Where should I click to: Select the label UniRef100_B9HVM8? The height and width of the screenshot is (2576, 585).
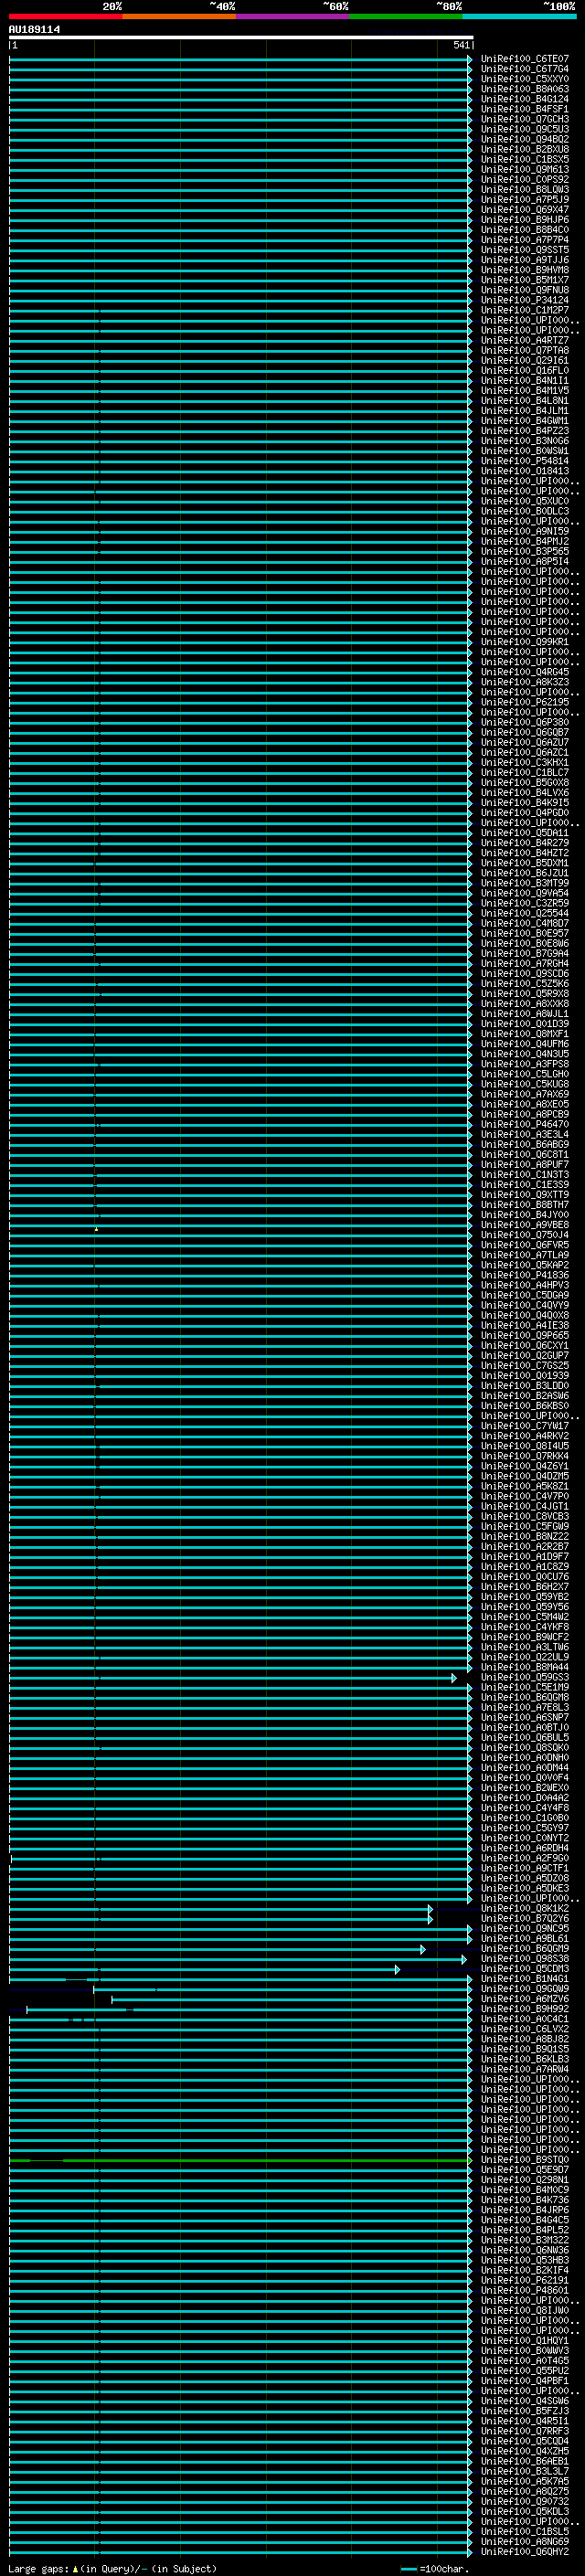(524, 270)
